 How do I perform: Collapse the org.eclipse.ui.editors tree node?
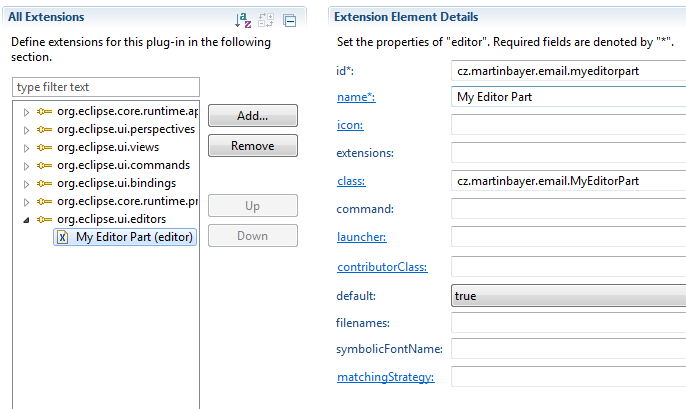coord(26,220)
